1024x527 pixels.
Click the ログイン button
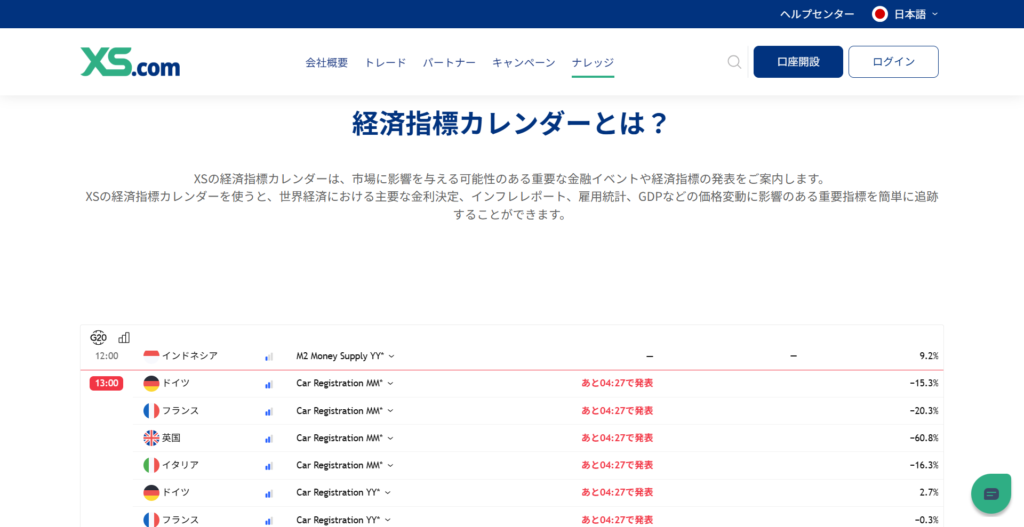(893, 62)
